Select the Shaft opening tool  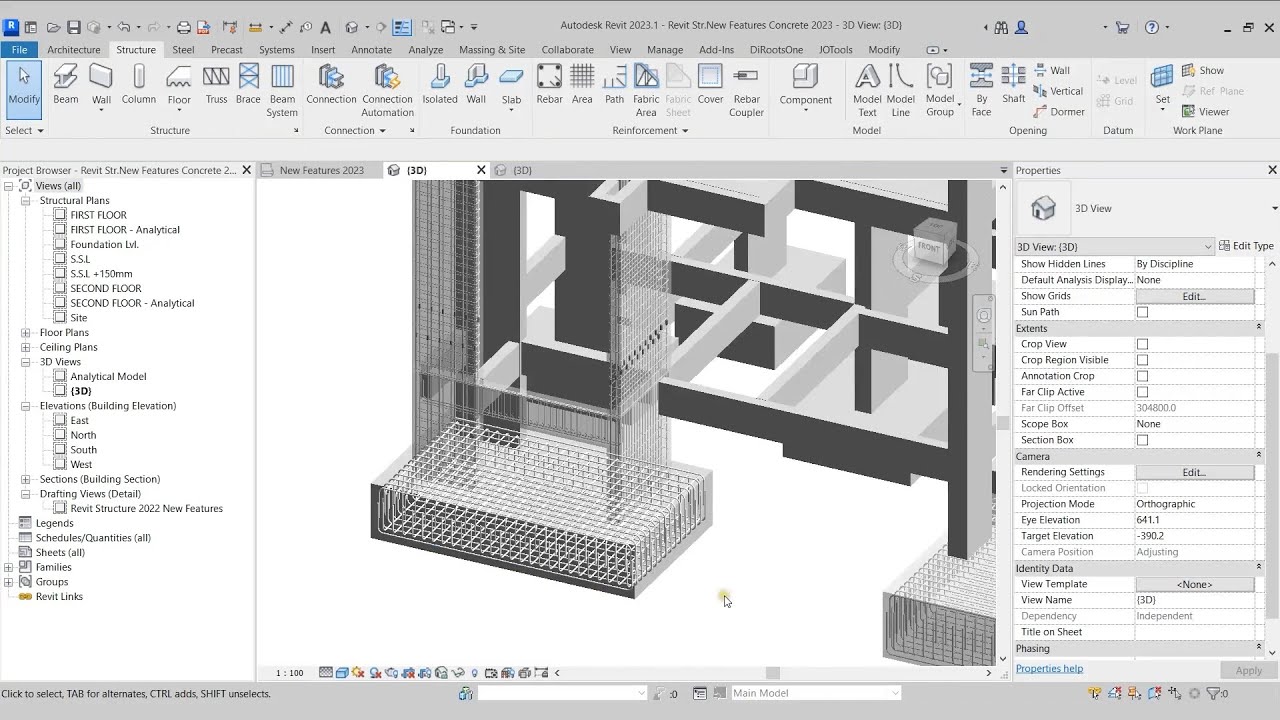click(x=1014, y=84)
